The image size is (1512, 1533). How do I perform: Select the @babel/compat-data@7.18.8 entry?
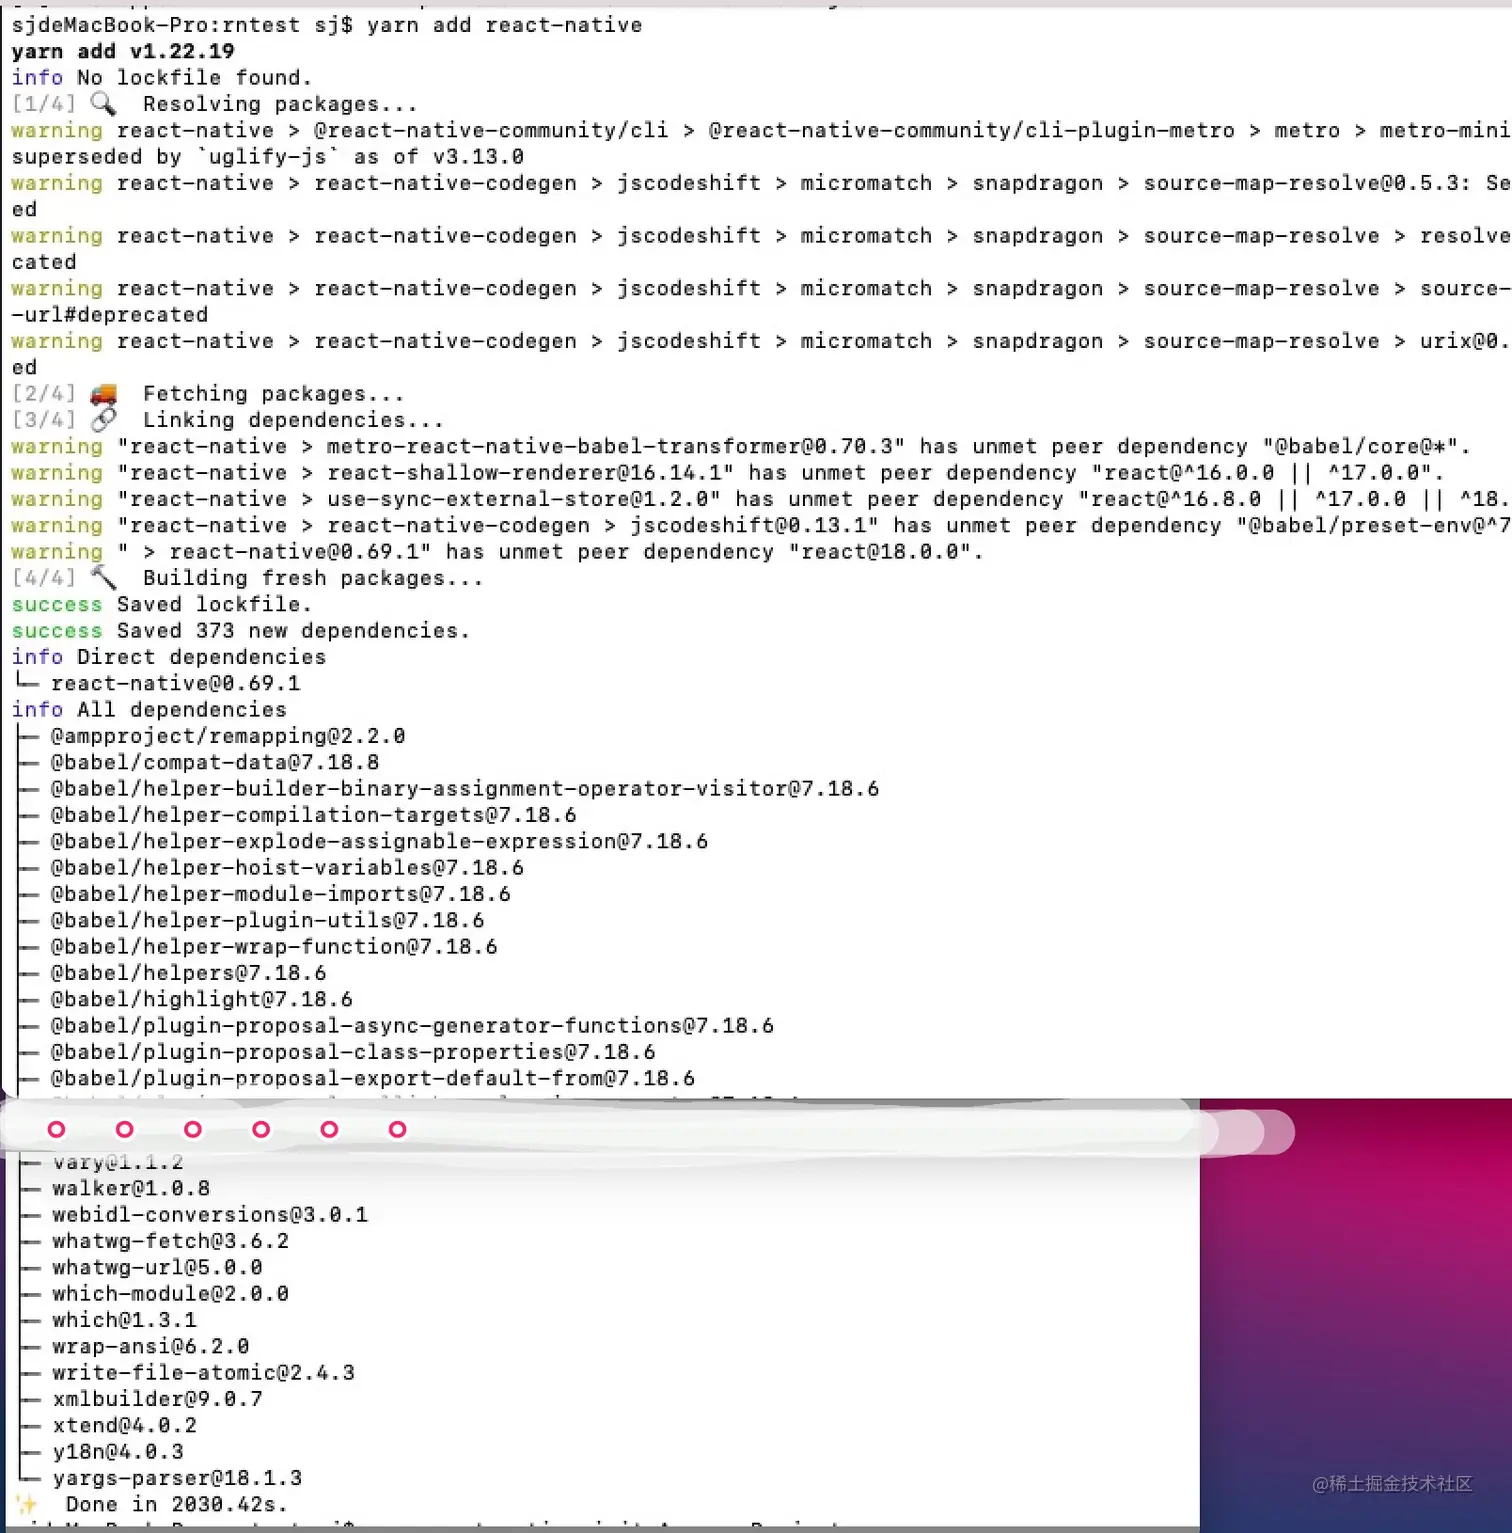[x=215, y=762]
